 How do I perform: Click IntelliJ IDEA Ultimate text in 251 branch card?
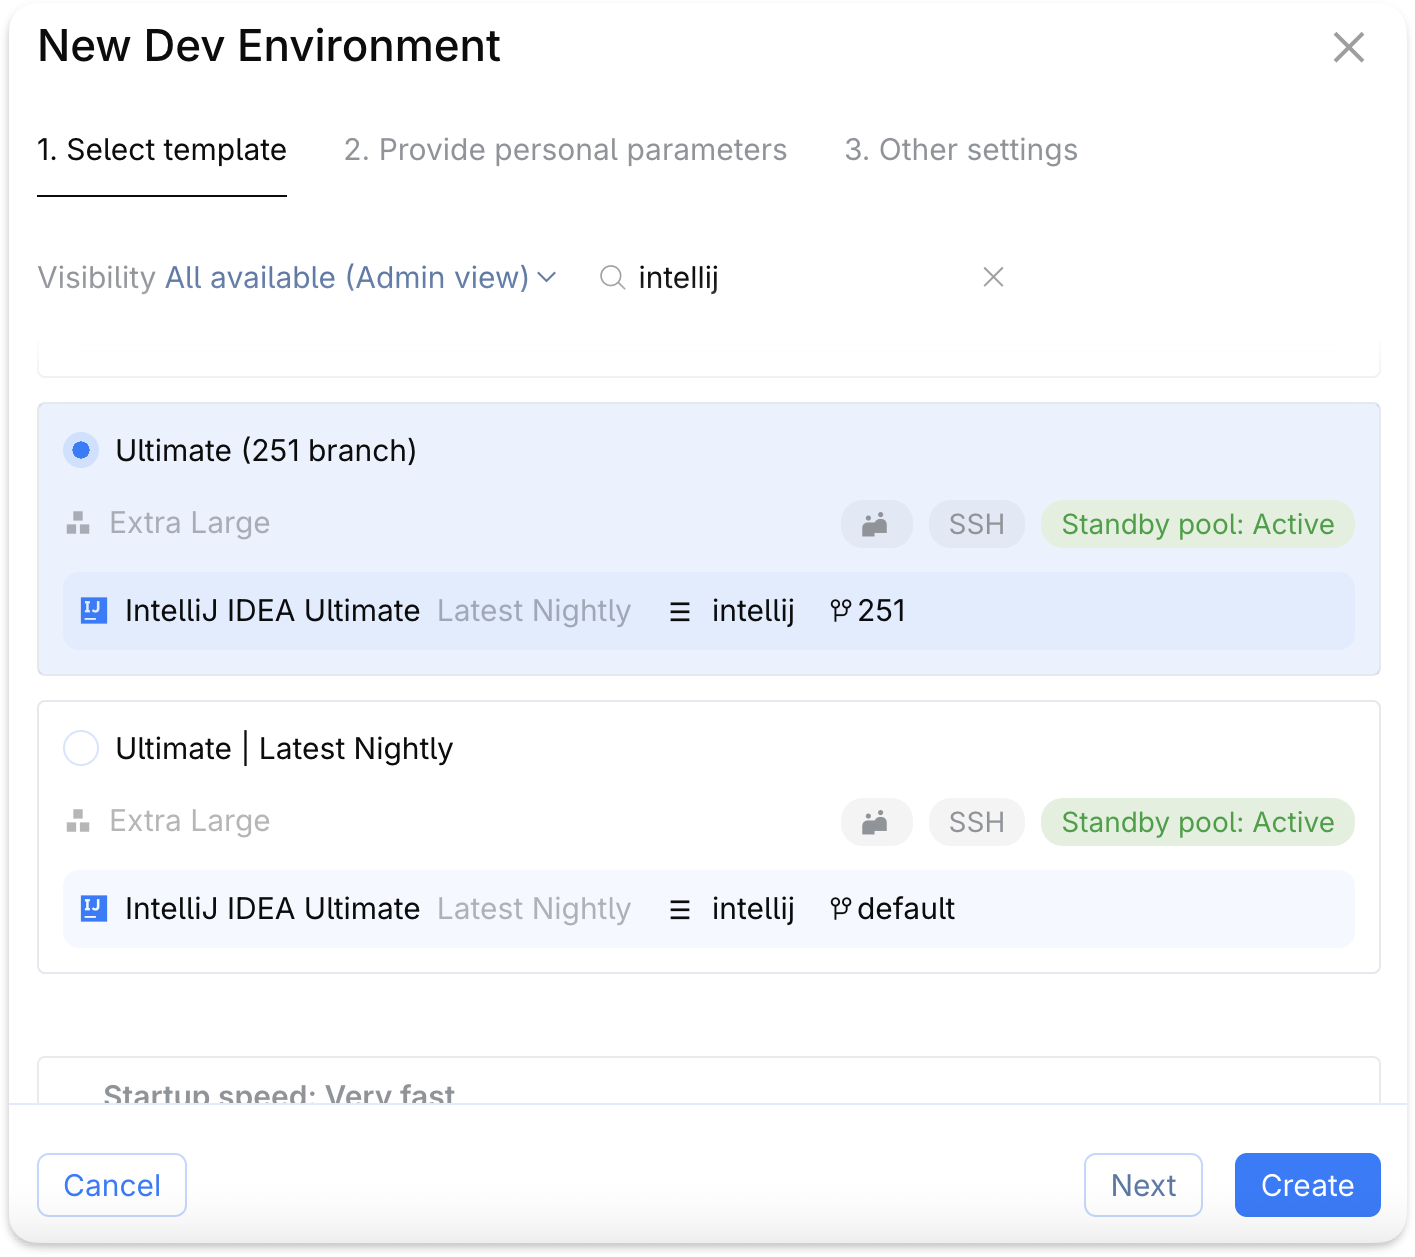pyautogui.click(x=272, y=610)
